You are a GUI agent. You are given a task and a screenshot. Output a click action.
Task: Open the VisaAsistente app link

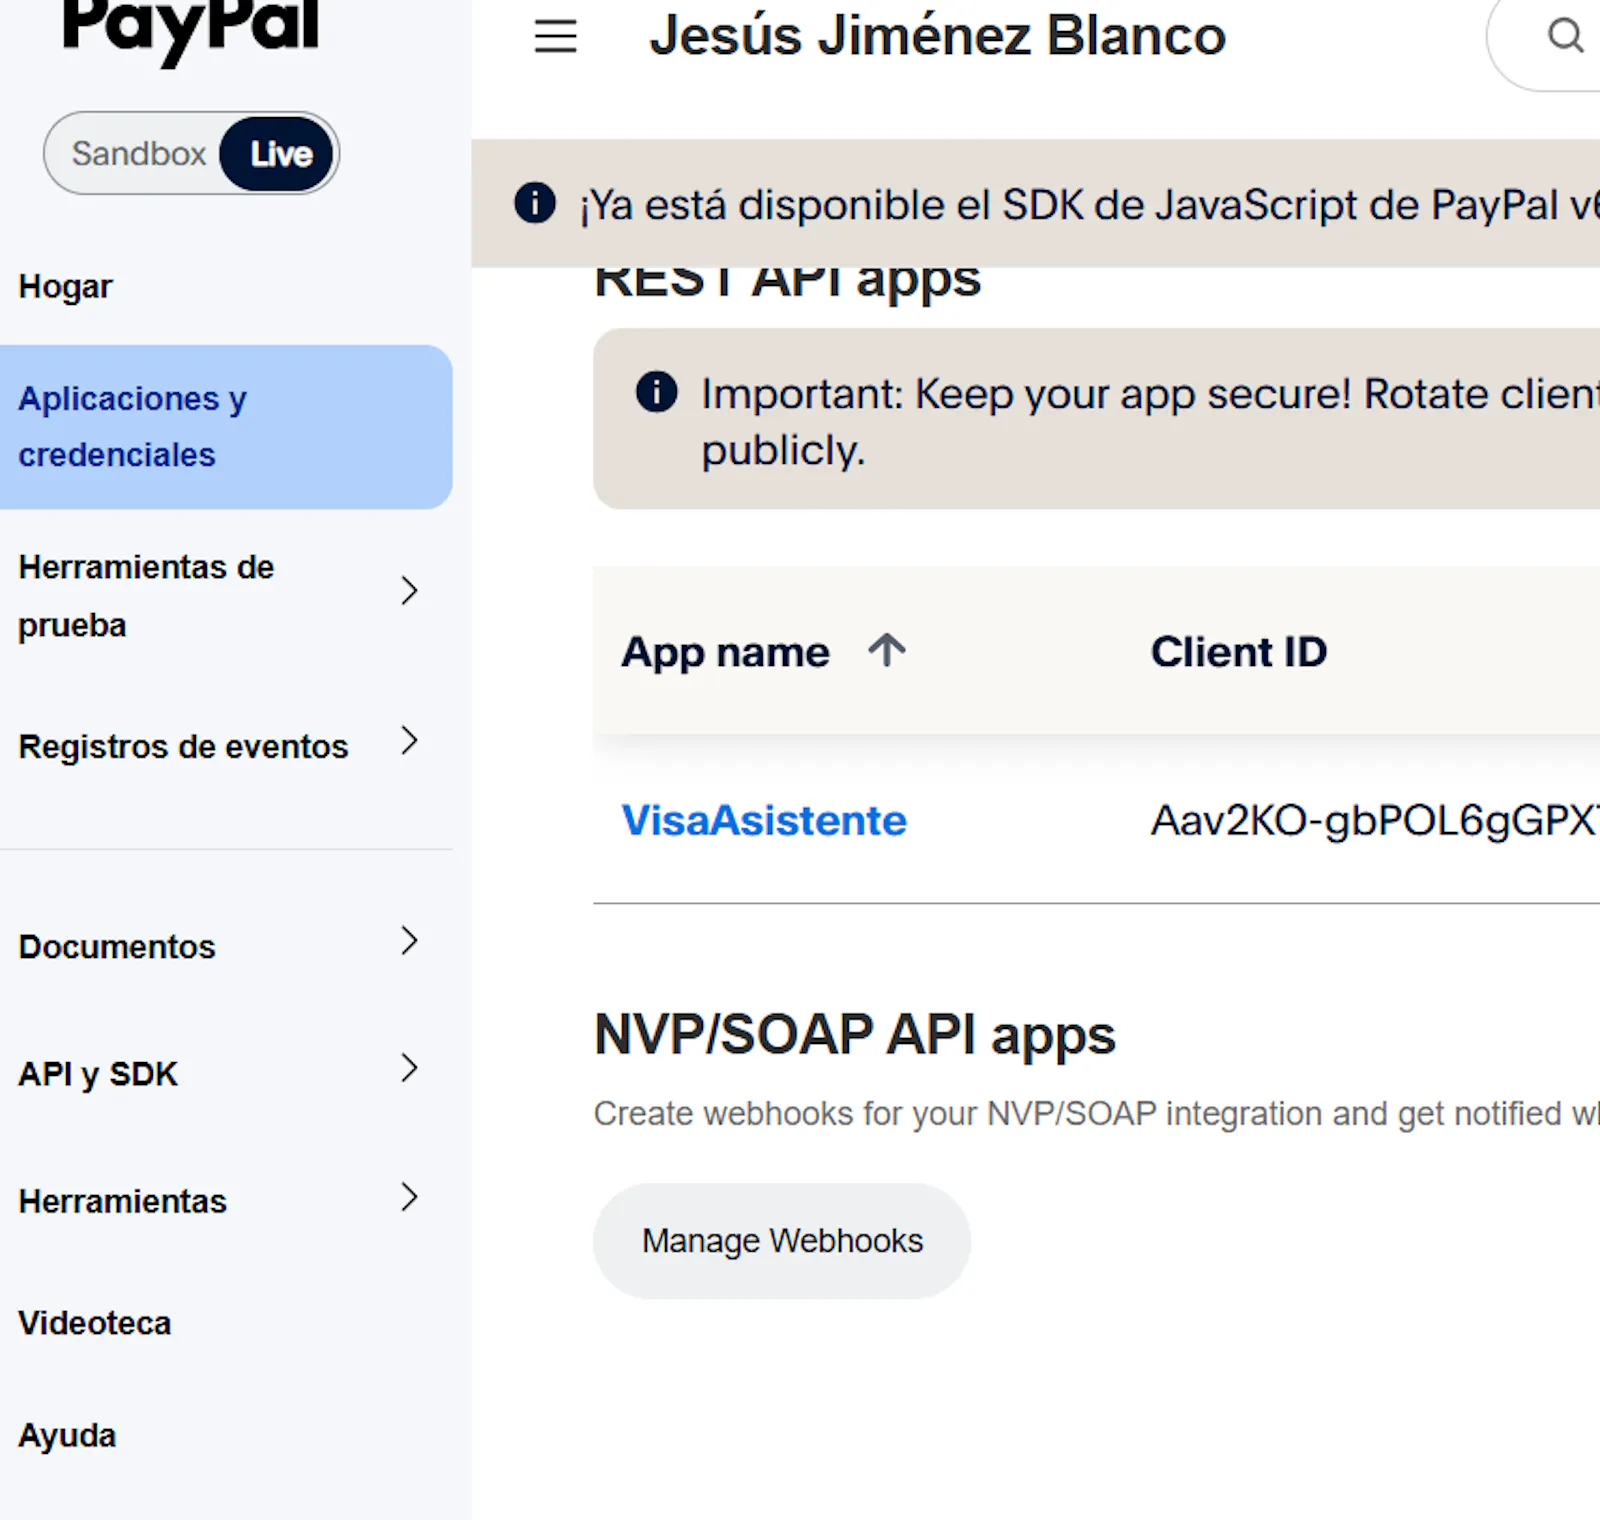pos(764,820)
